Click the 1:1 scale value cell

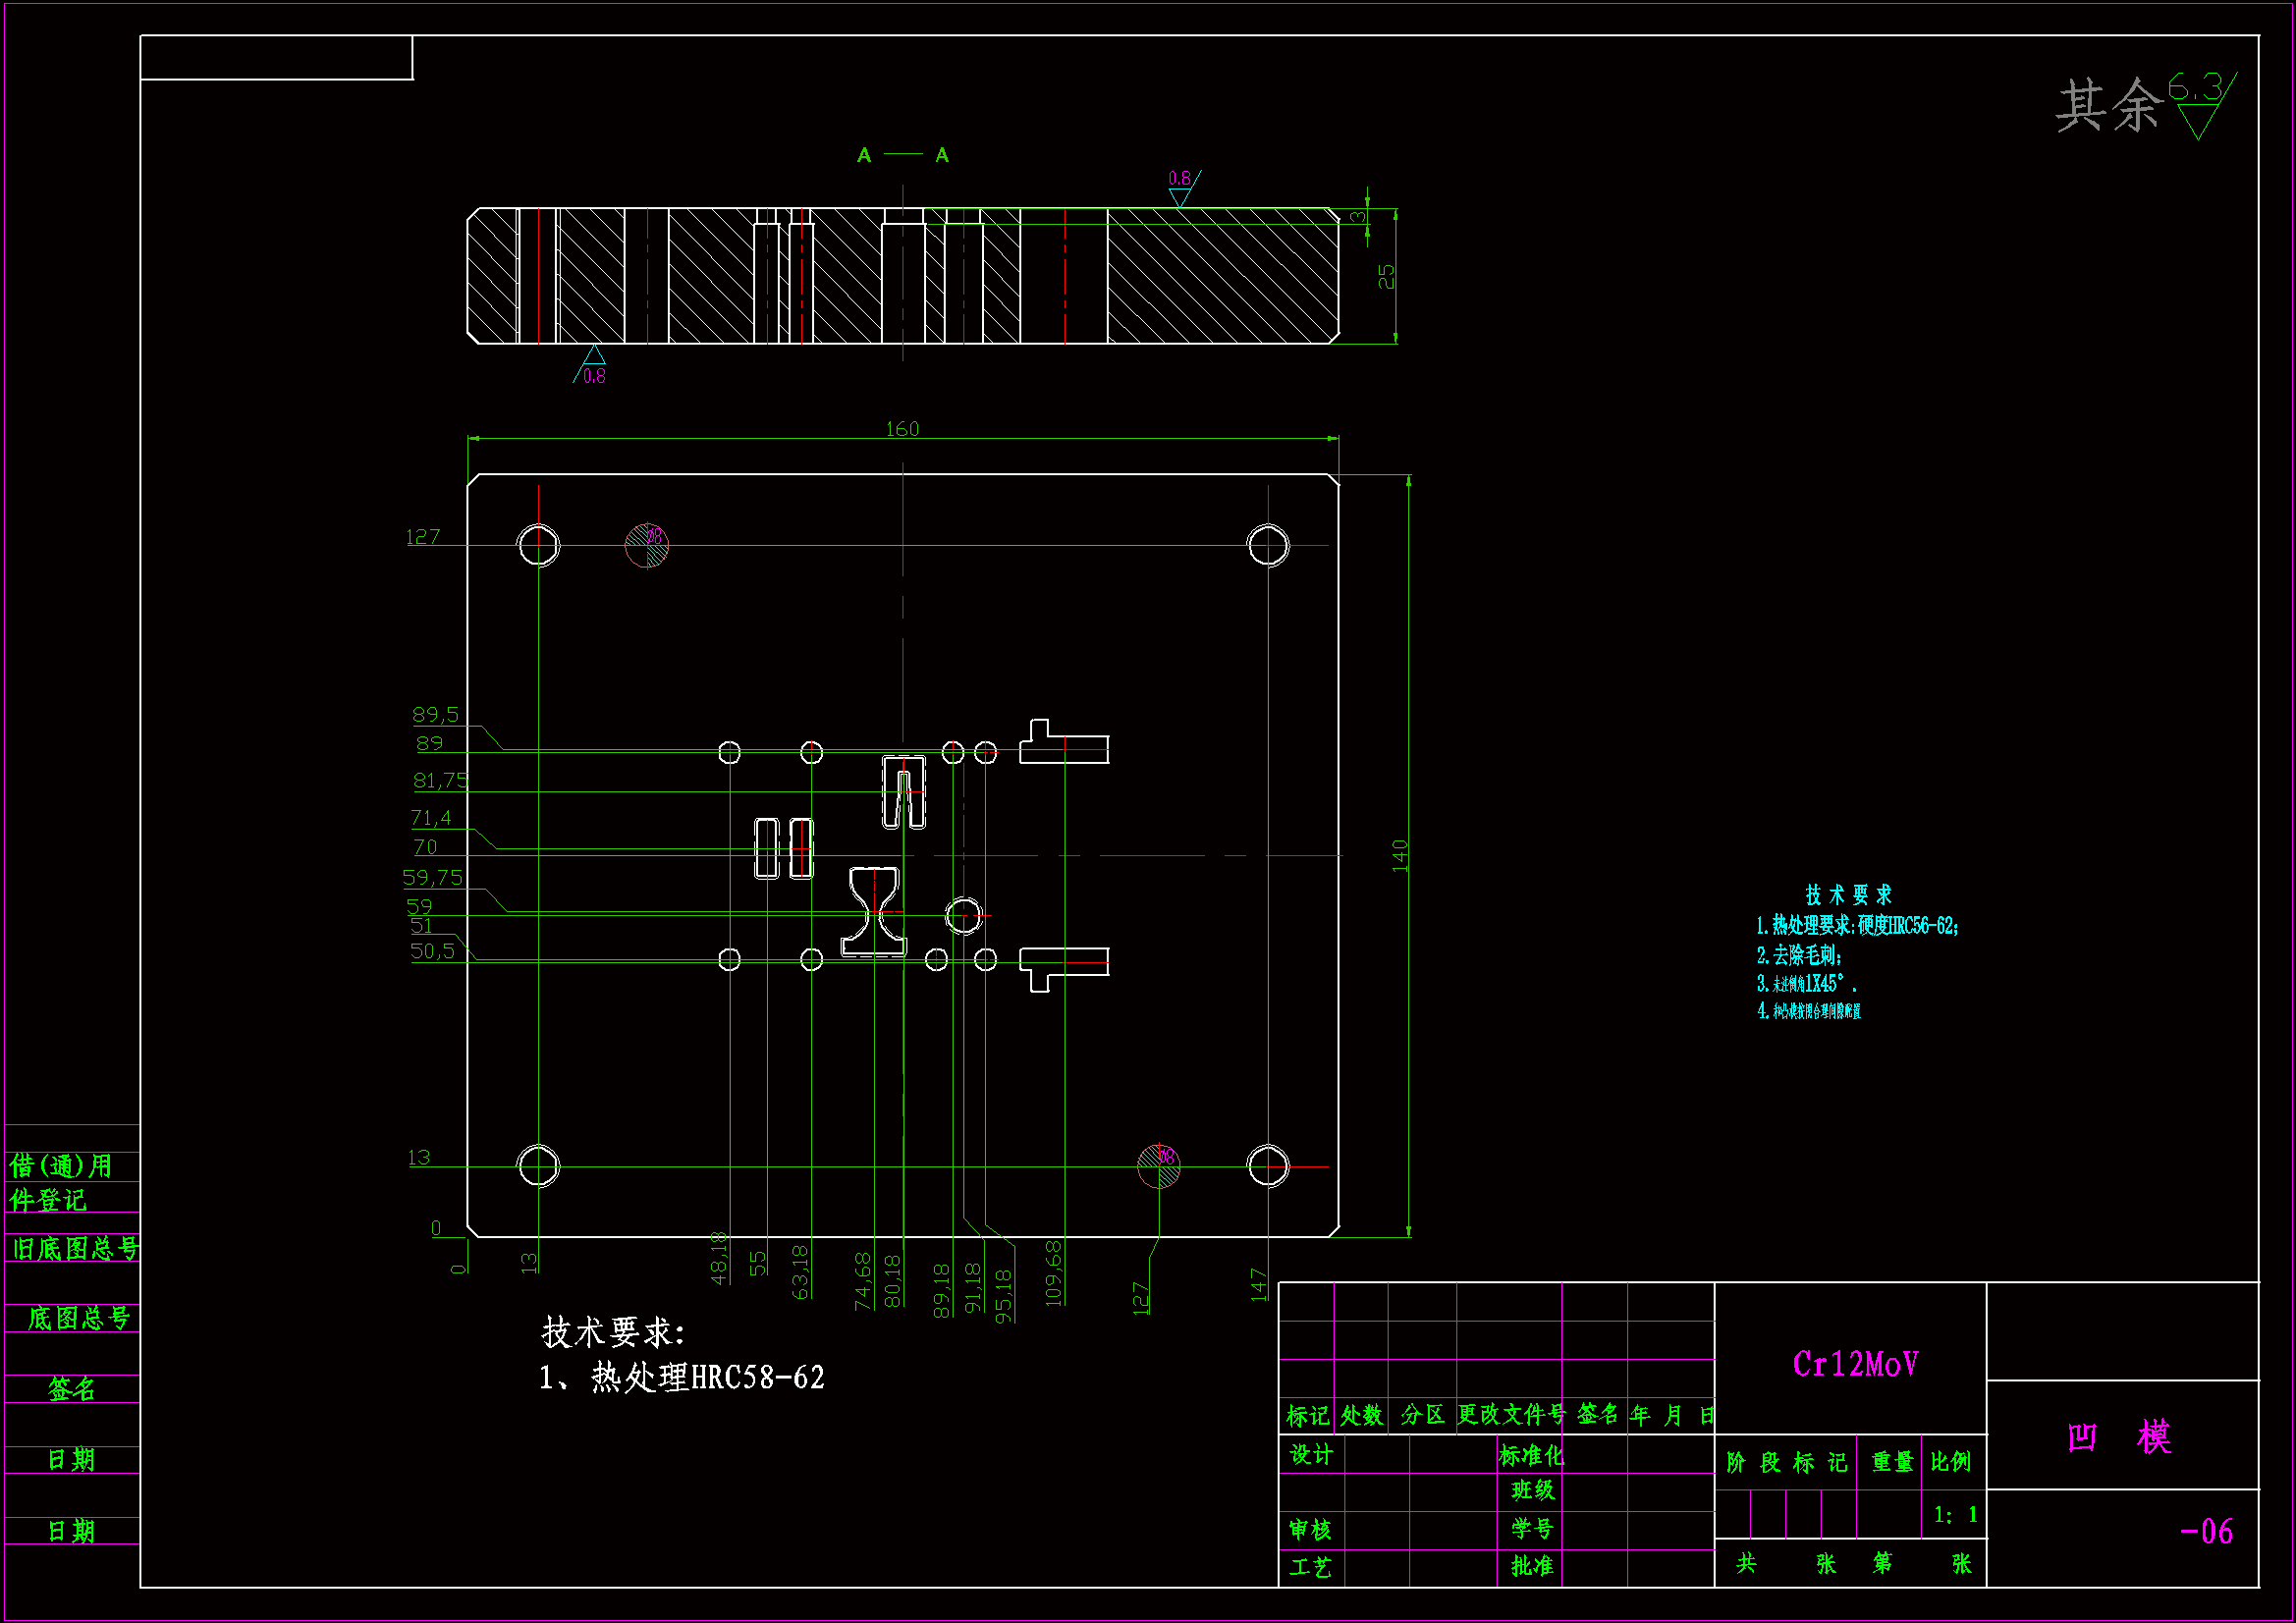[1954, 1515]
